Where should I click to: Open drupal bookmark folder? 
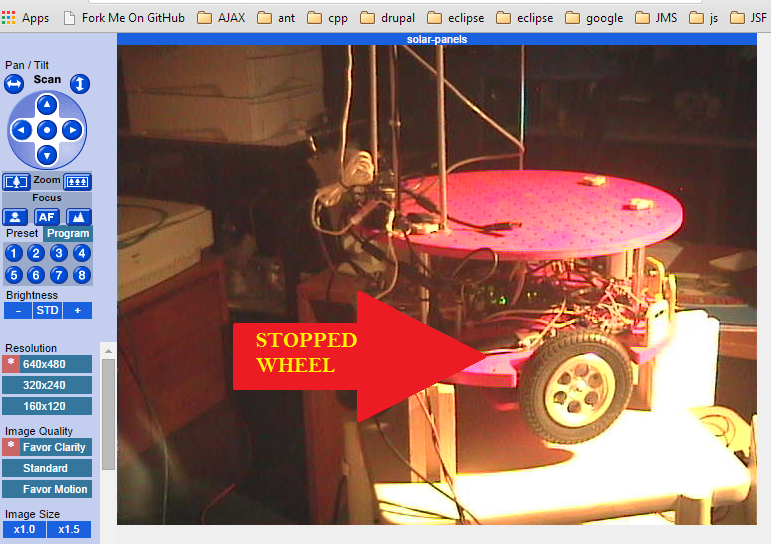[387, 18]
